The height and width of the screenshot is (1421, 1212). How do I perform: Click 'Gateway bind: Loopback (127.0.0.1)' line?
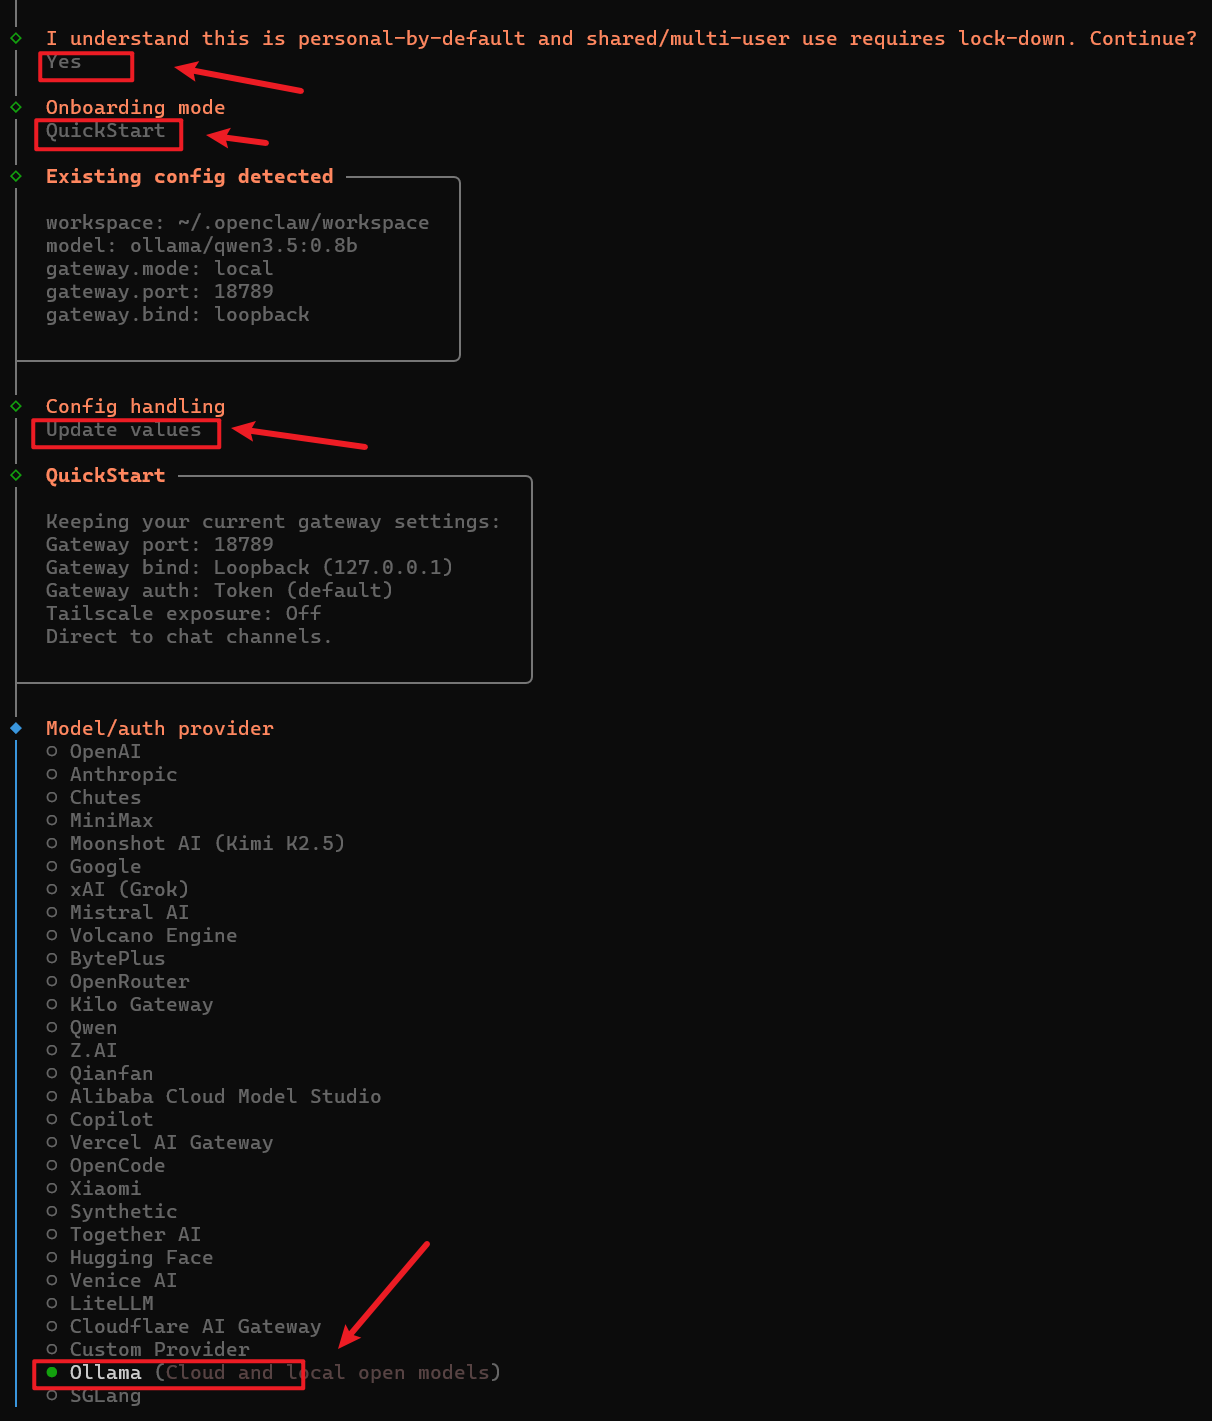pyautogui.click(x=250, y=567)
